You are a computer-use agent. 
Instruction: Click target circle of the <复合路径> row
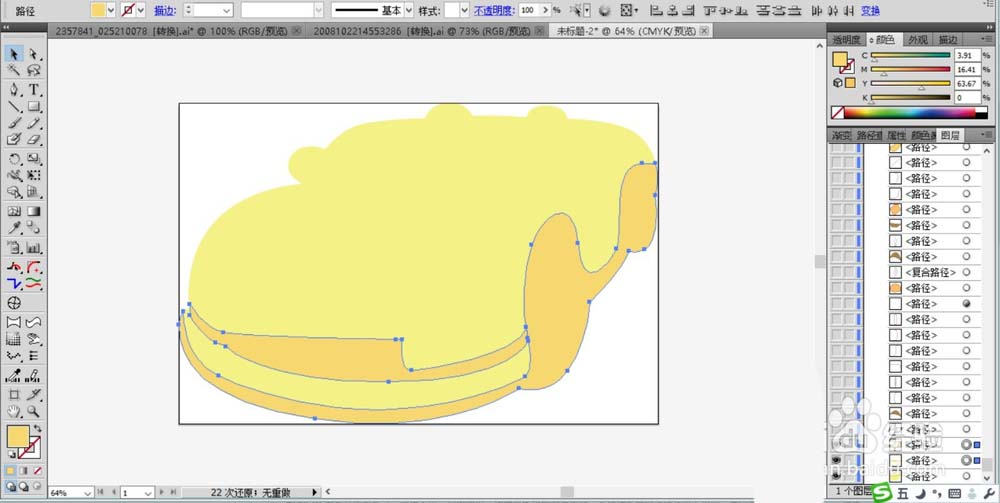[966, 272]
